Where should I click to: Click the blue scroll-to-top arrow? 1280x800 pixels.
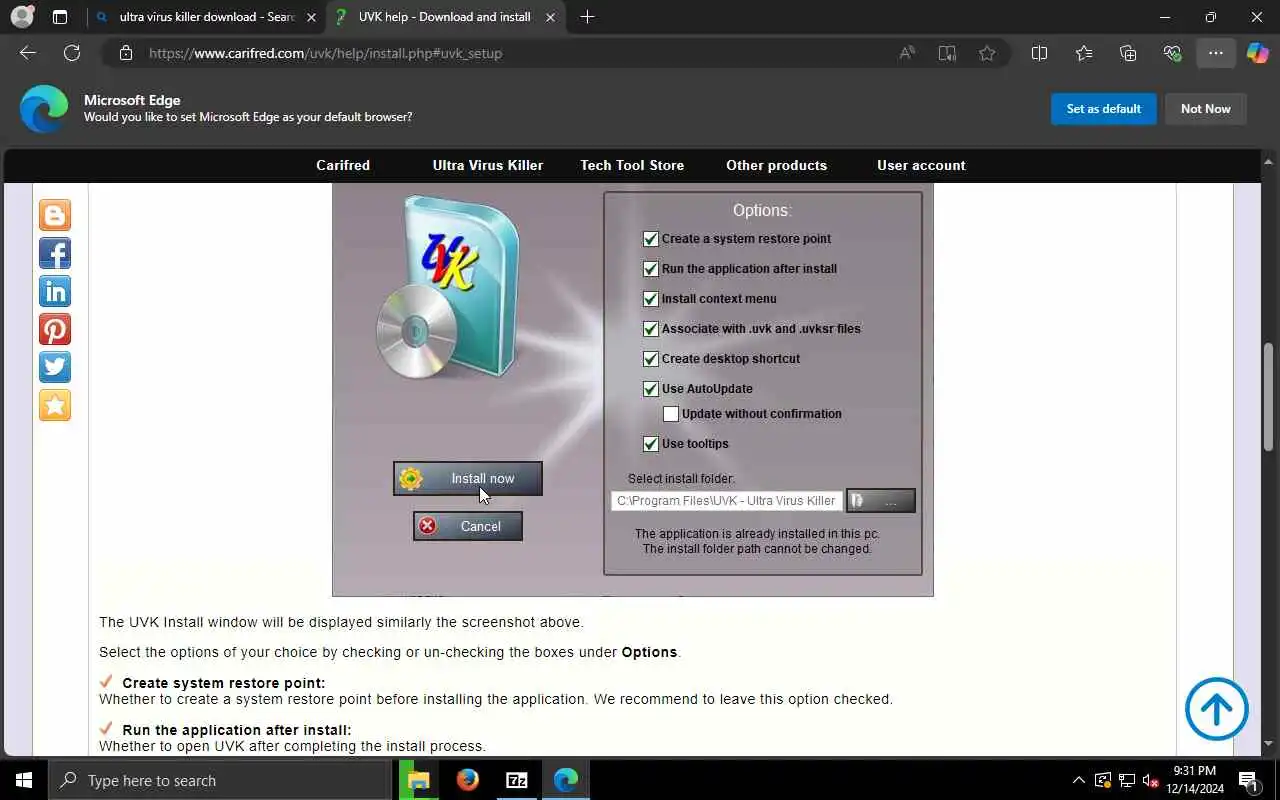pos(1216,709)
